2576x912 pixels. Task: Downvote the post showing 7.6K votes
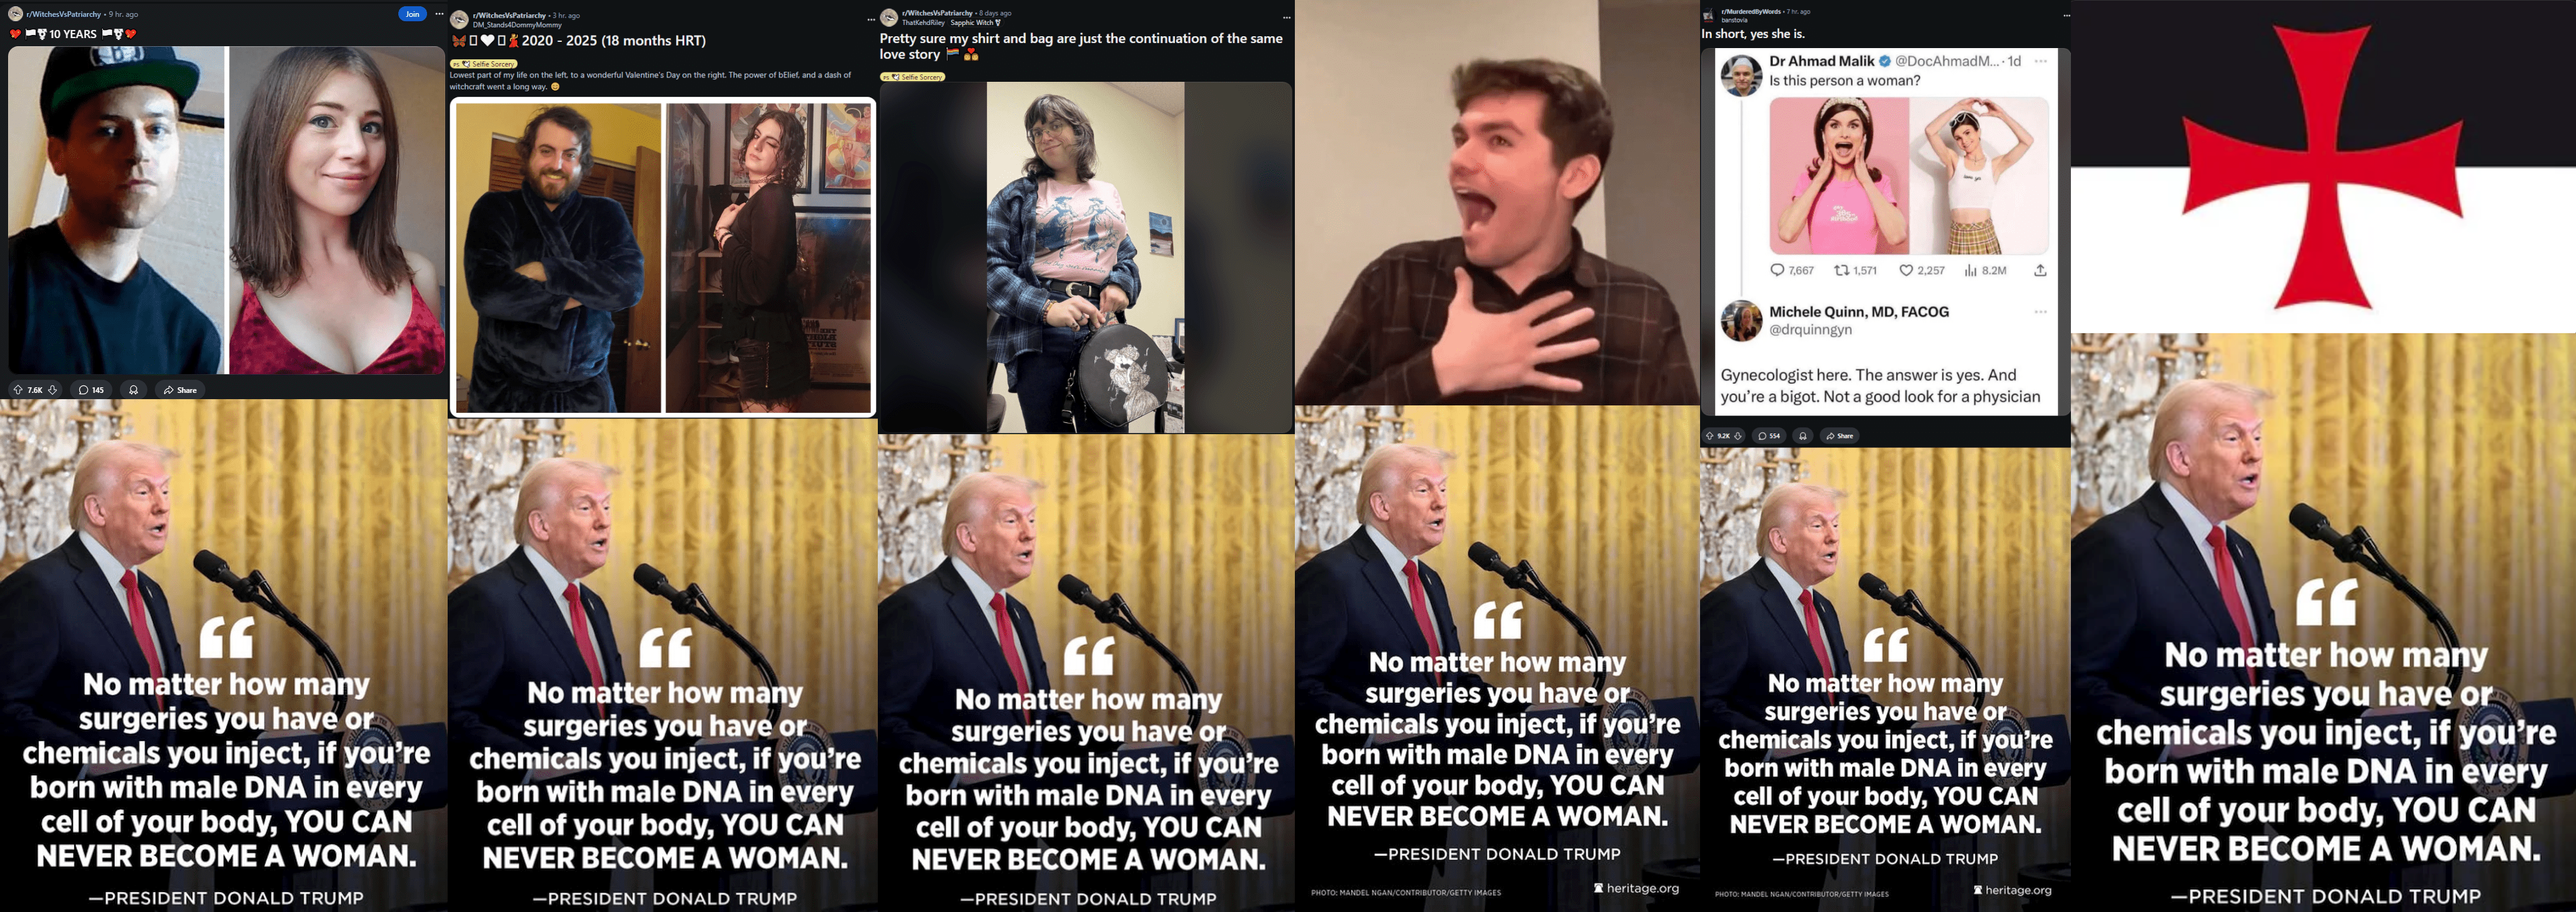tap(53, 390)
